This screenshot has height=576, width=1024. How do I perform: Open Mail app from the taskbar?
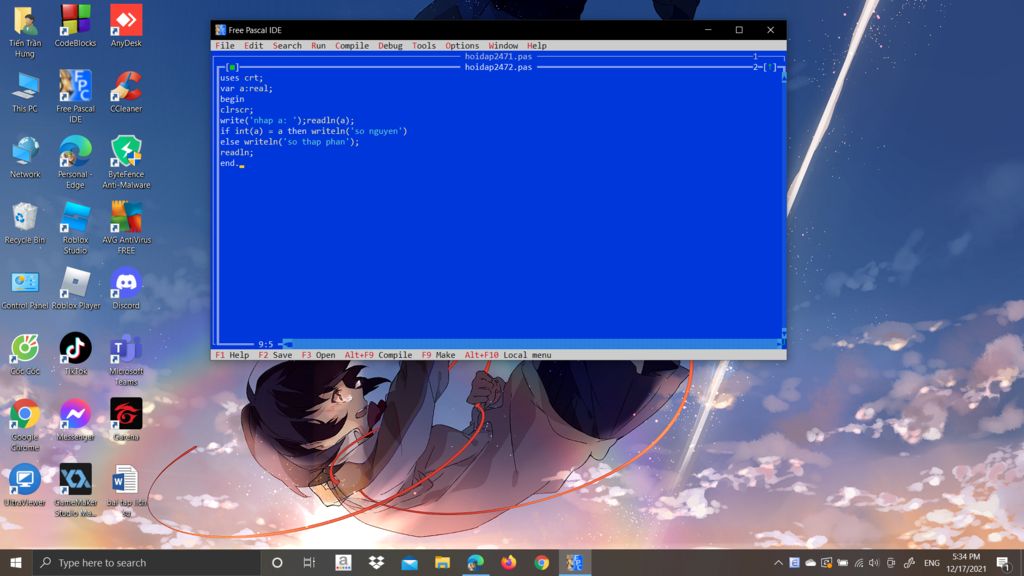point(409,562)
